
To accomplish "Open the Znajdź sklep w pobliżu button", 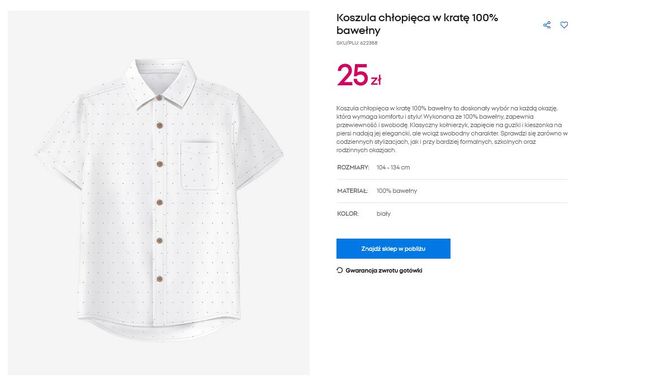I will [393, 249].
